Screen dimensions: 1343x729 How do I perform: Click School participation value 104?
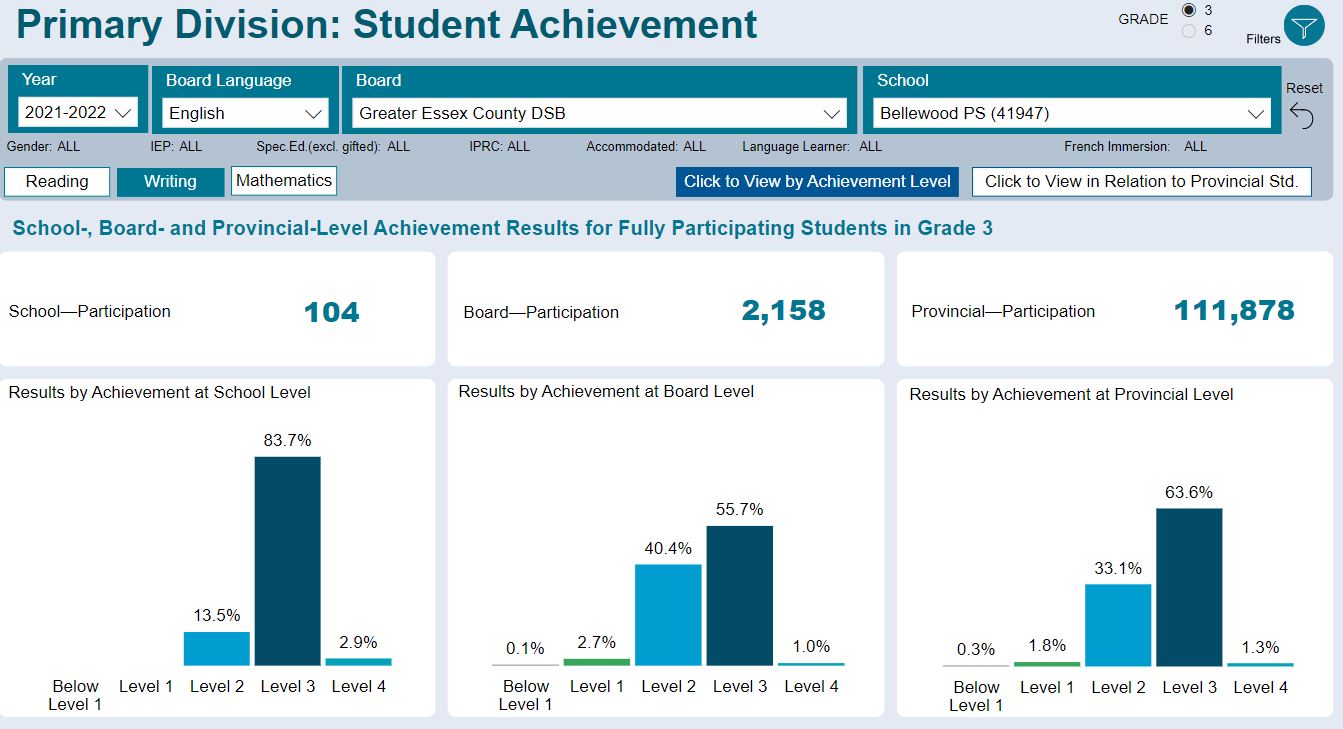[x=331, y=312]
